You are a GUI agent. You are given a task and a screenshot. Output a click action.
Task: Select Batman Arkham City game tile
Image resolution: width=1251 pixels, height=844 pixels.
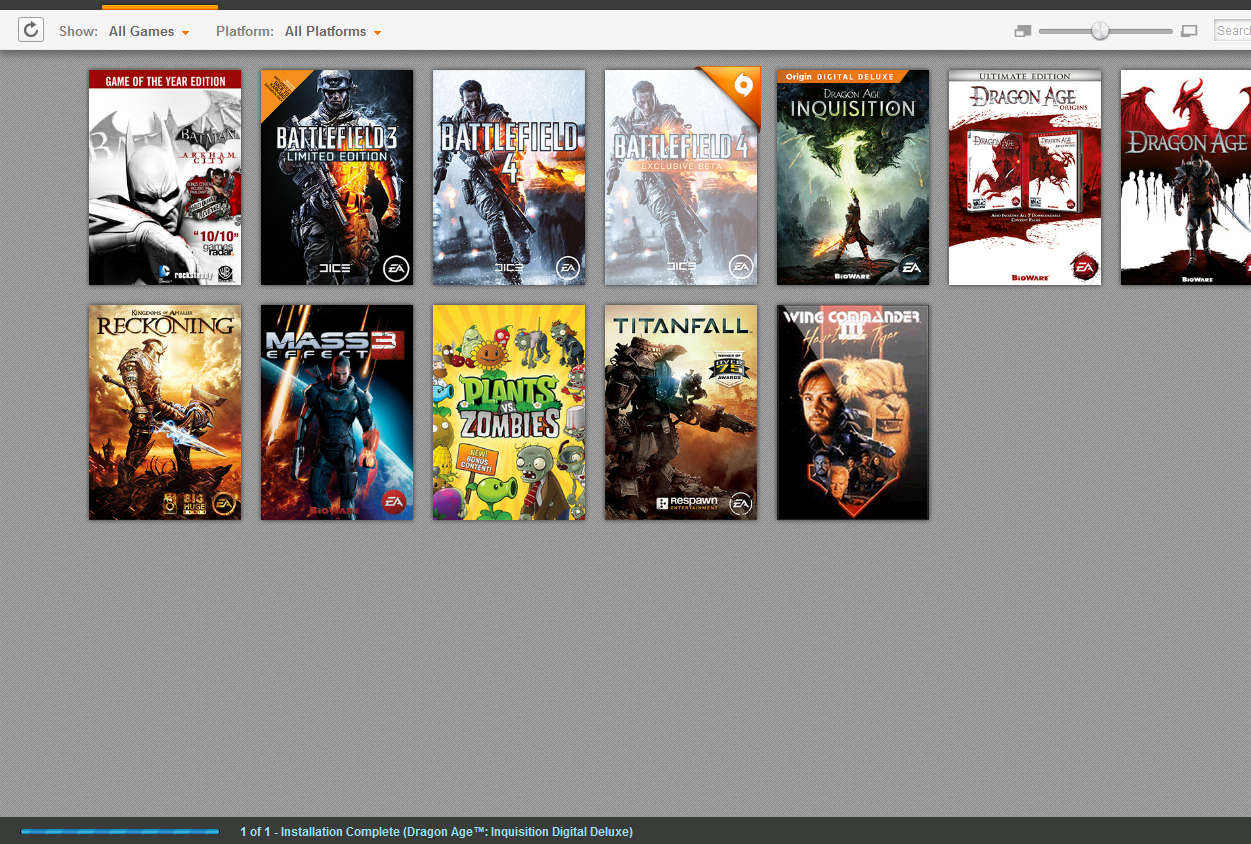165,177
